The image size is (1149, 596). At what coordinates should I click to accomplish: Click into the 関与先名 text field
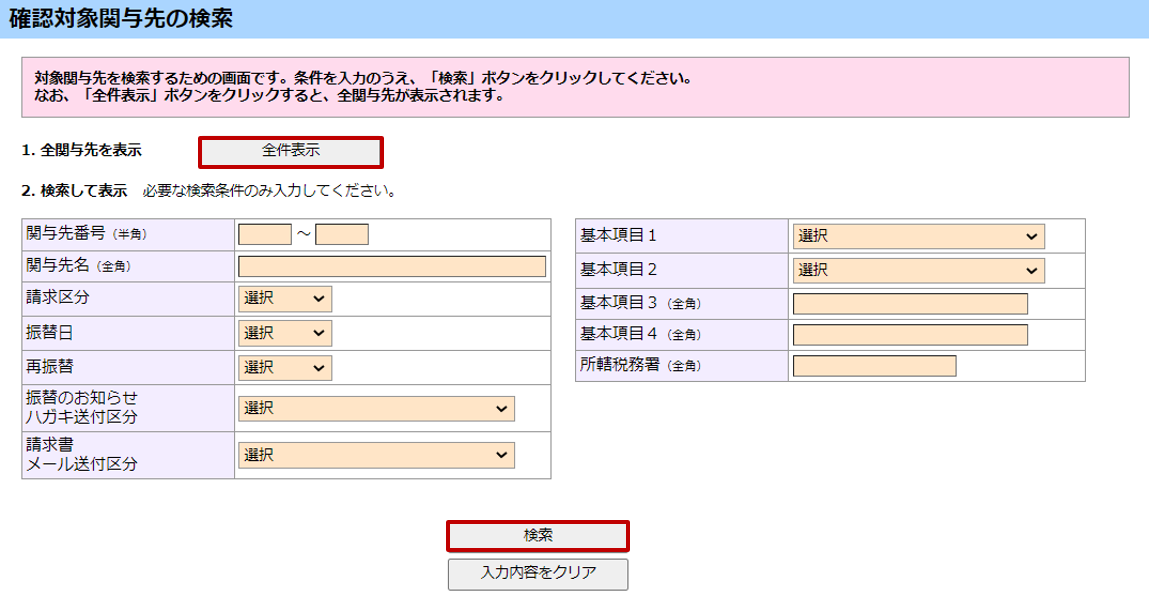point(392,266)
